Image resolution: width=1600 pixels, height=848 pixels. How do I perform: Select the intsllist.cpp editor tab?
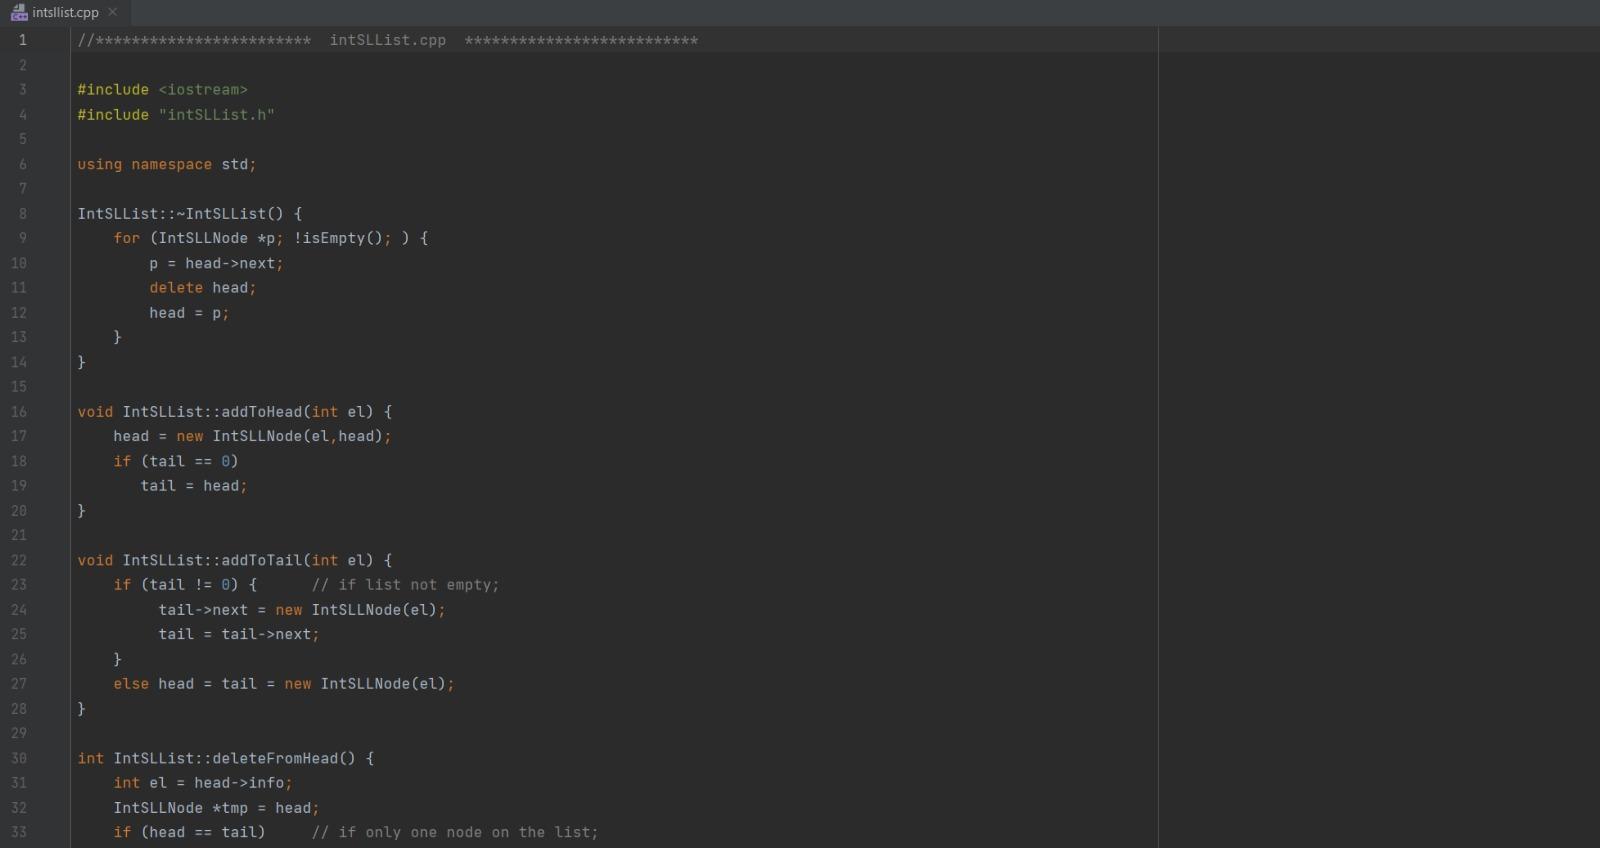tap(65, 13)
